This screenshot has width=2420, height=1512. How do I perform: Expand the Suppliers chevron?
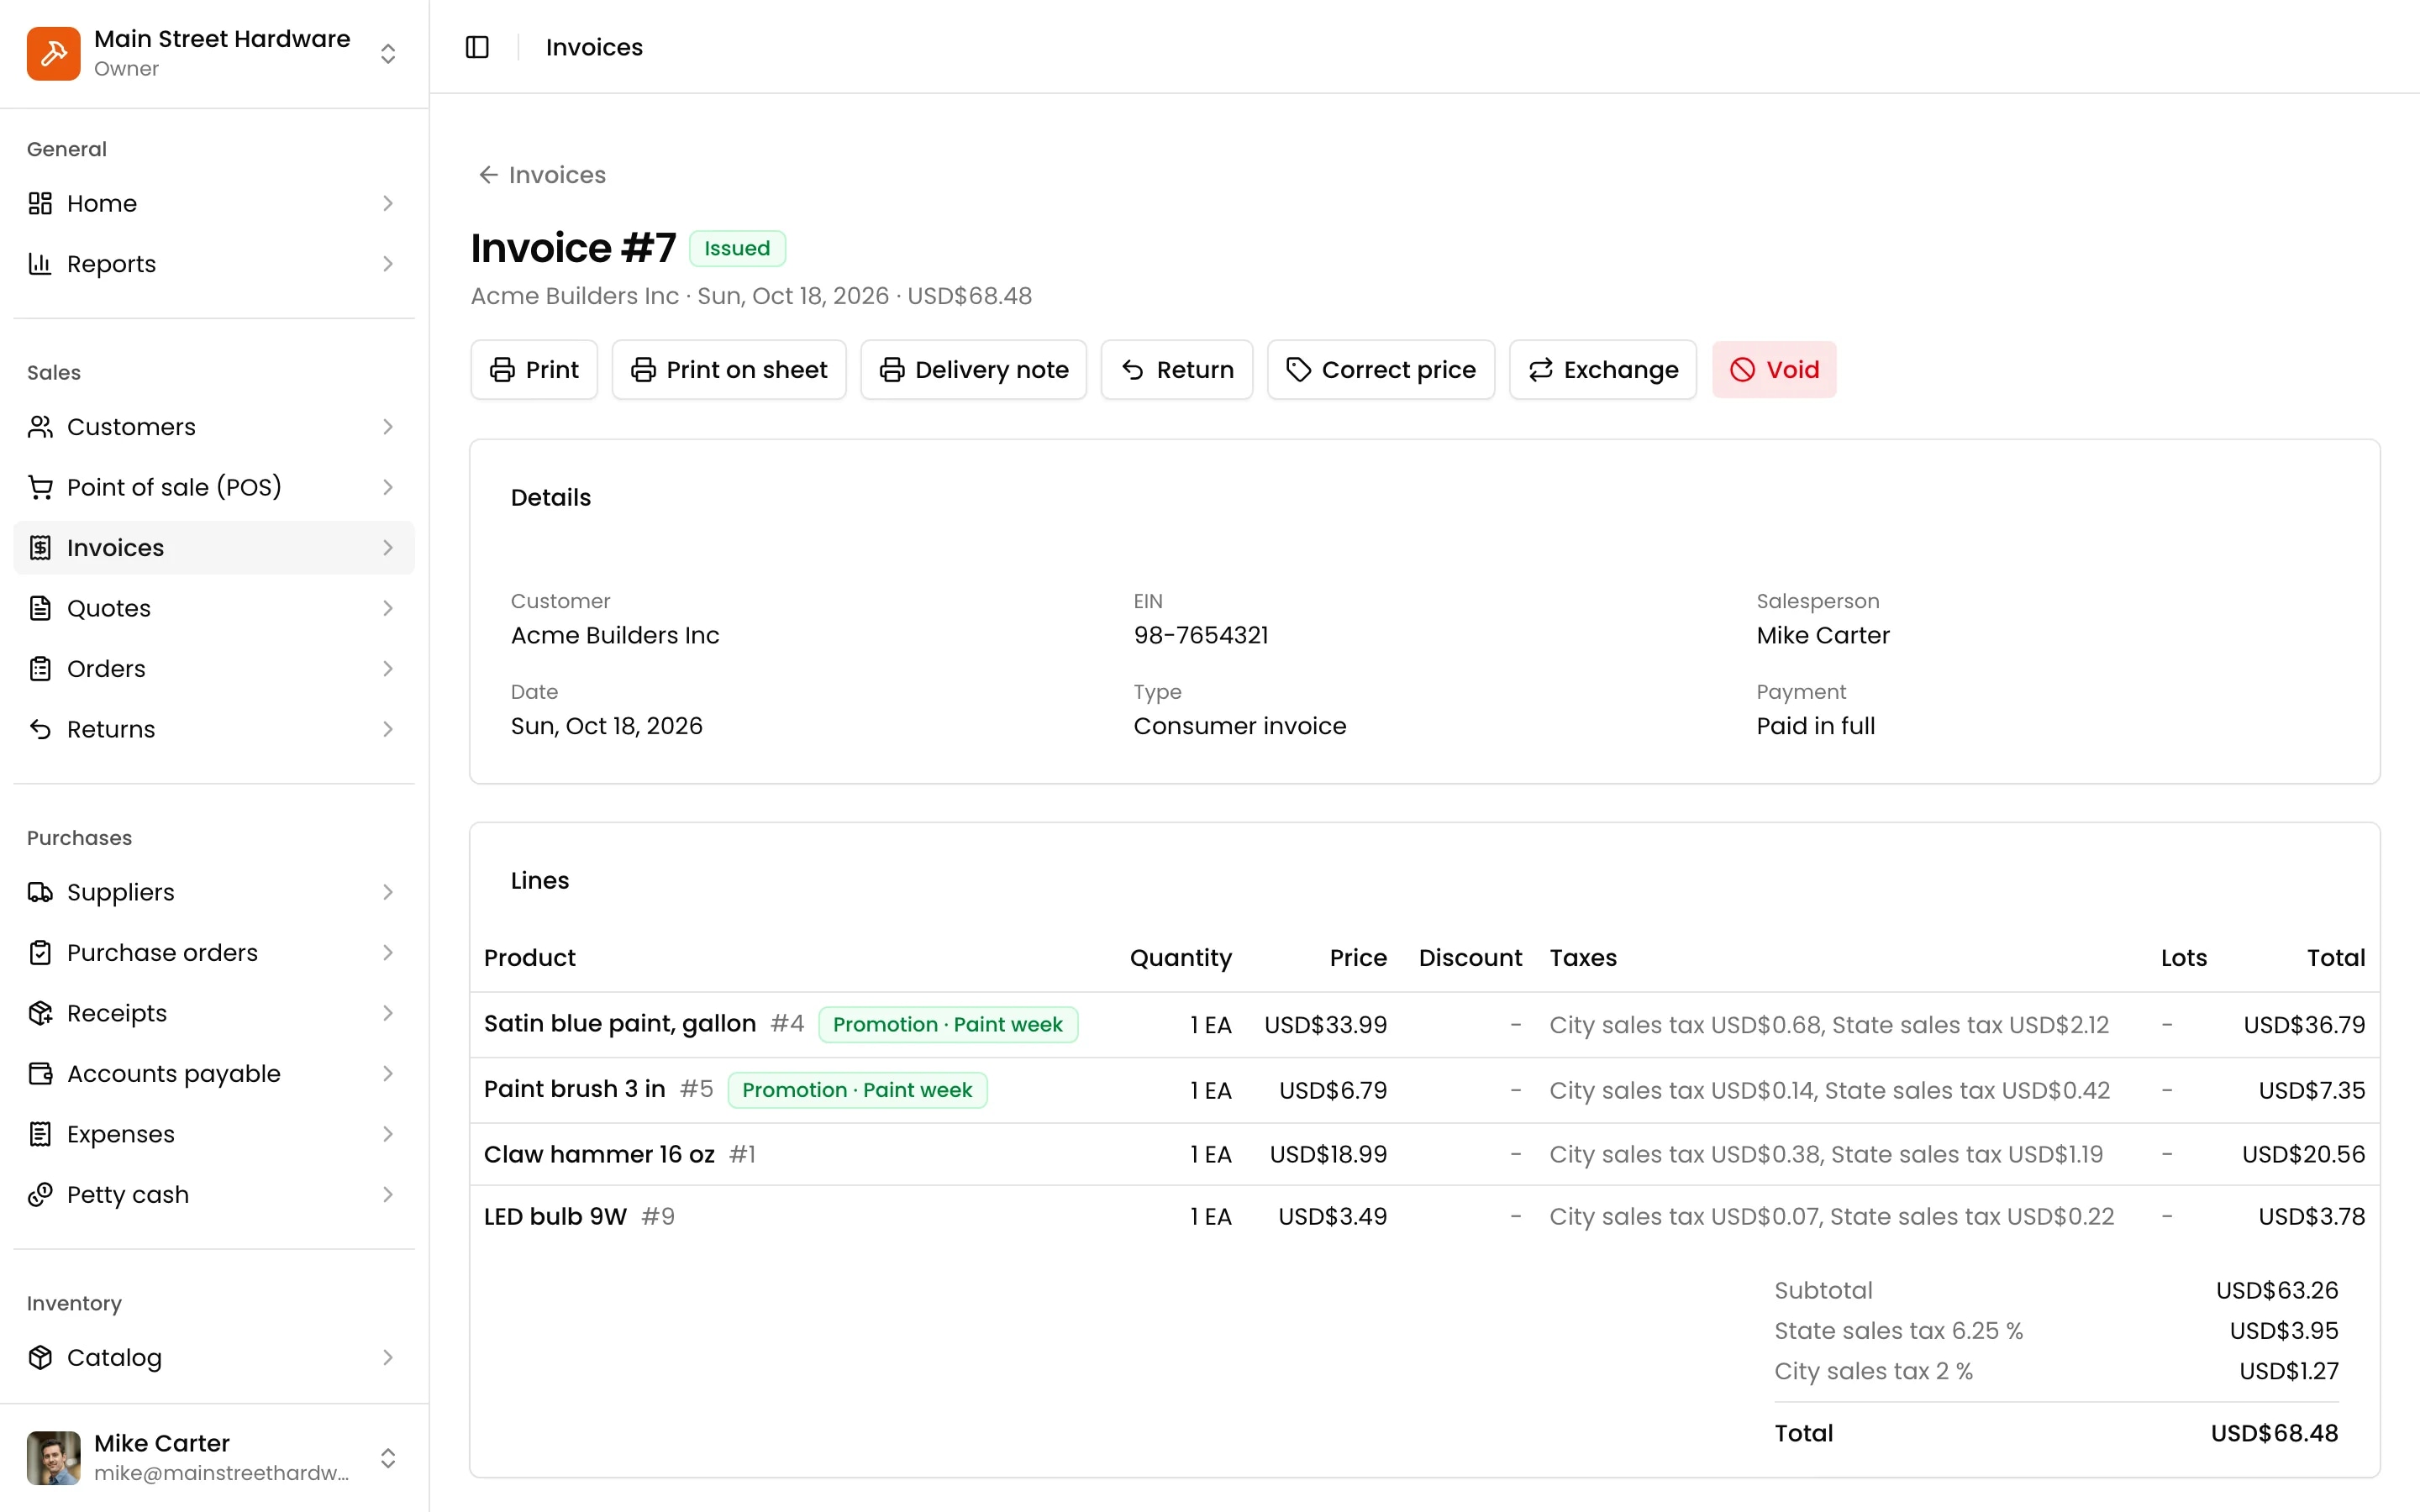[388, 892]
